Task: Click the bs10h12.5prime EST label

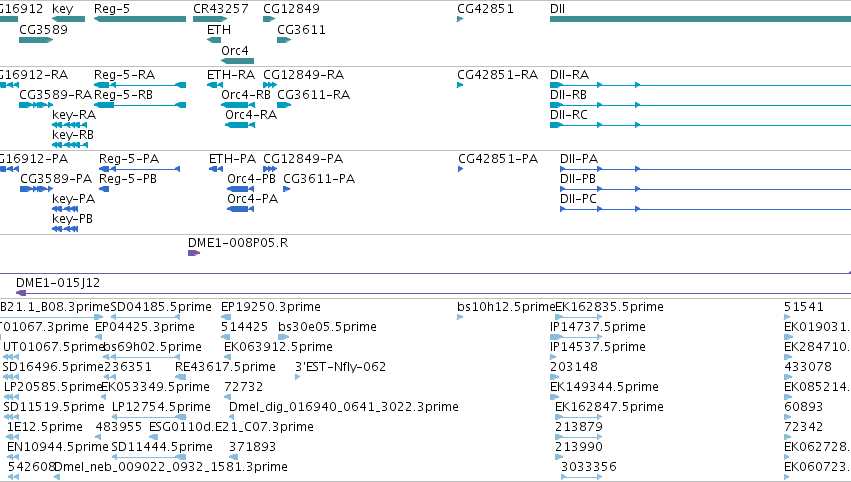Action: point(506,307)
